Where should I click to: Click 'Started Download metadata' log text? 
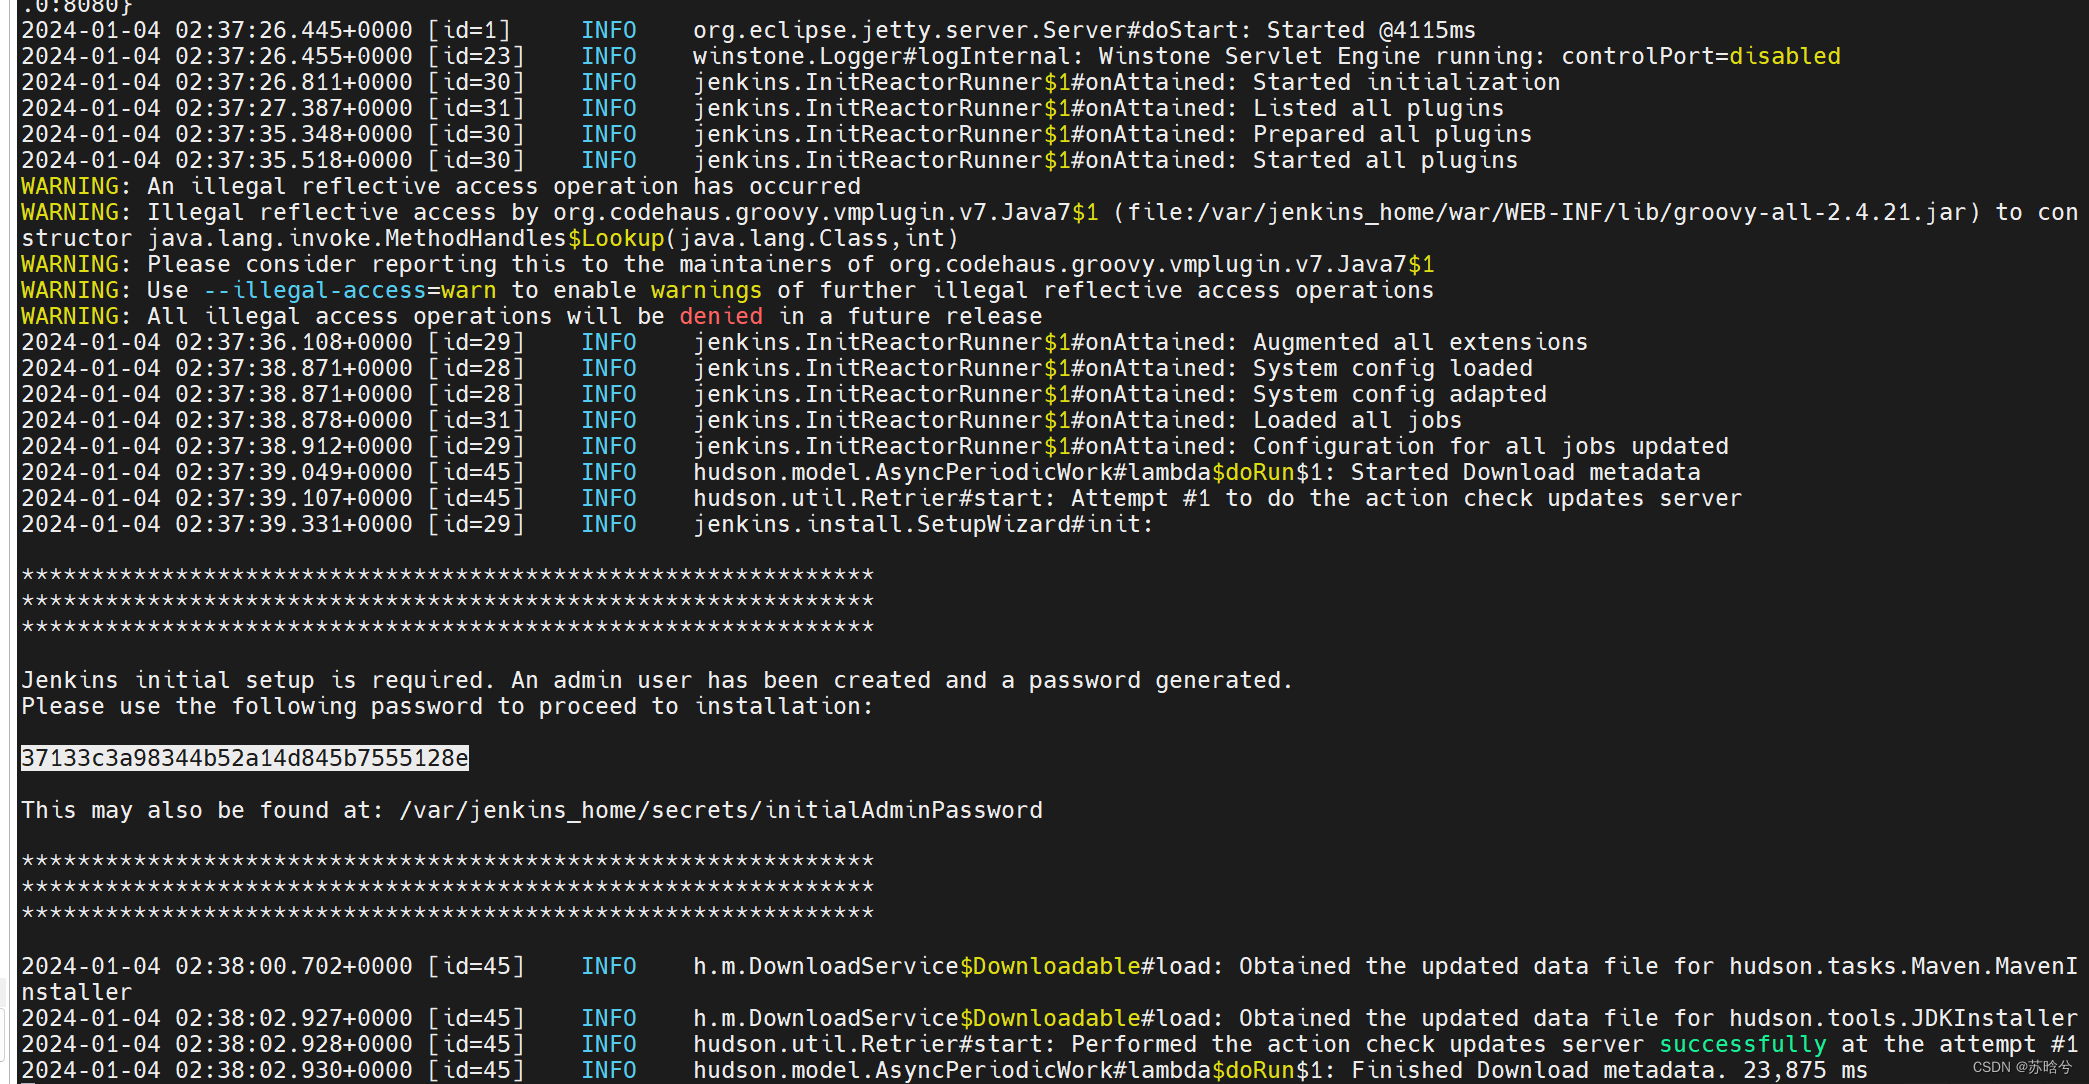1525,472
